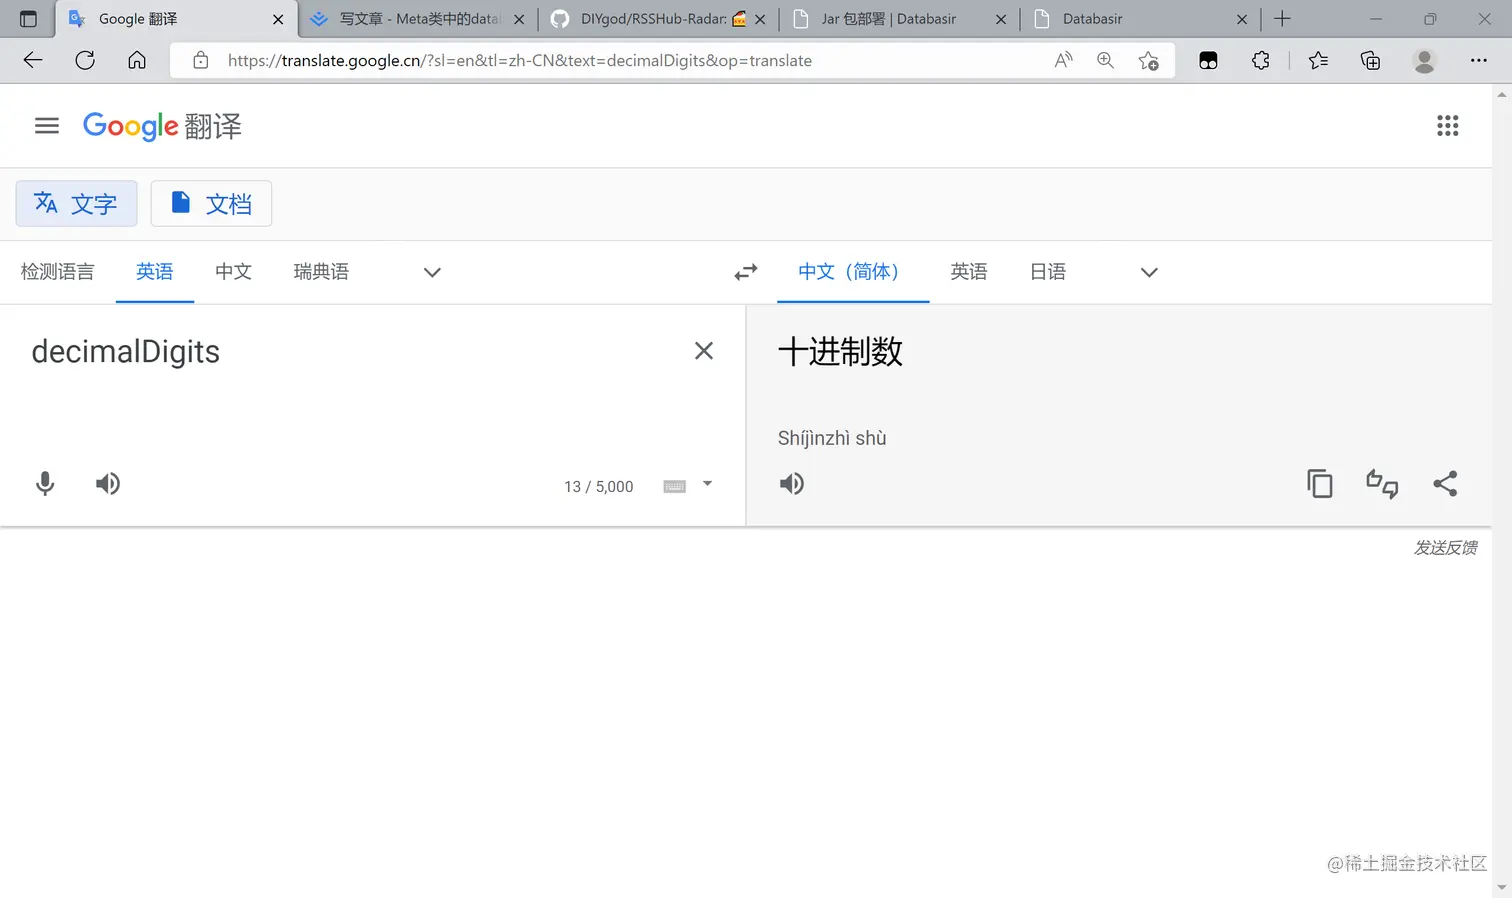1512x898 pixels.
Task: Choose 英语 as source language
Action: pos(155,272)
